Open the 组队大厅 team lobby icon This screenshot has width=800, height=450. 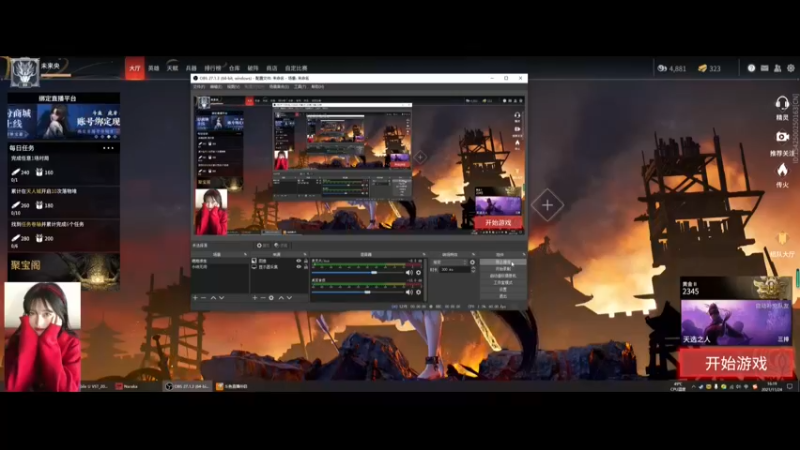pyautogui.click(x=782, y=239)
